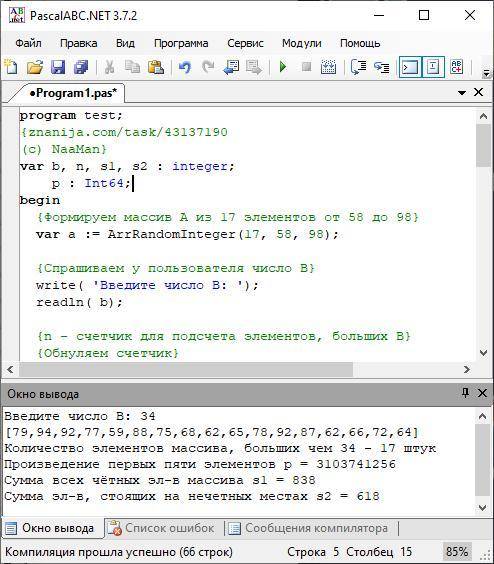
Task: Toggle the input panel toolbar button
Action: pyautogui.click(x=433, y=67)
